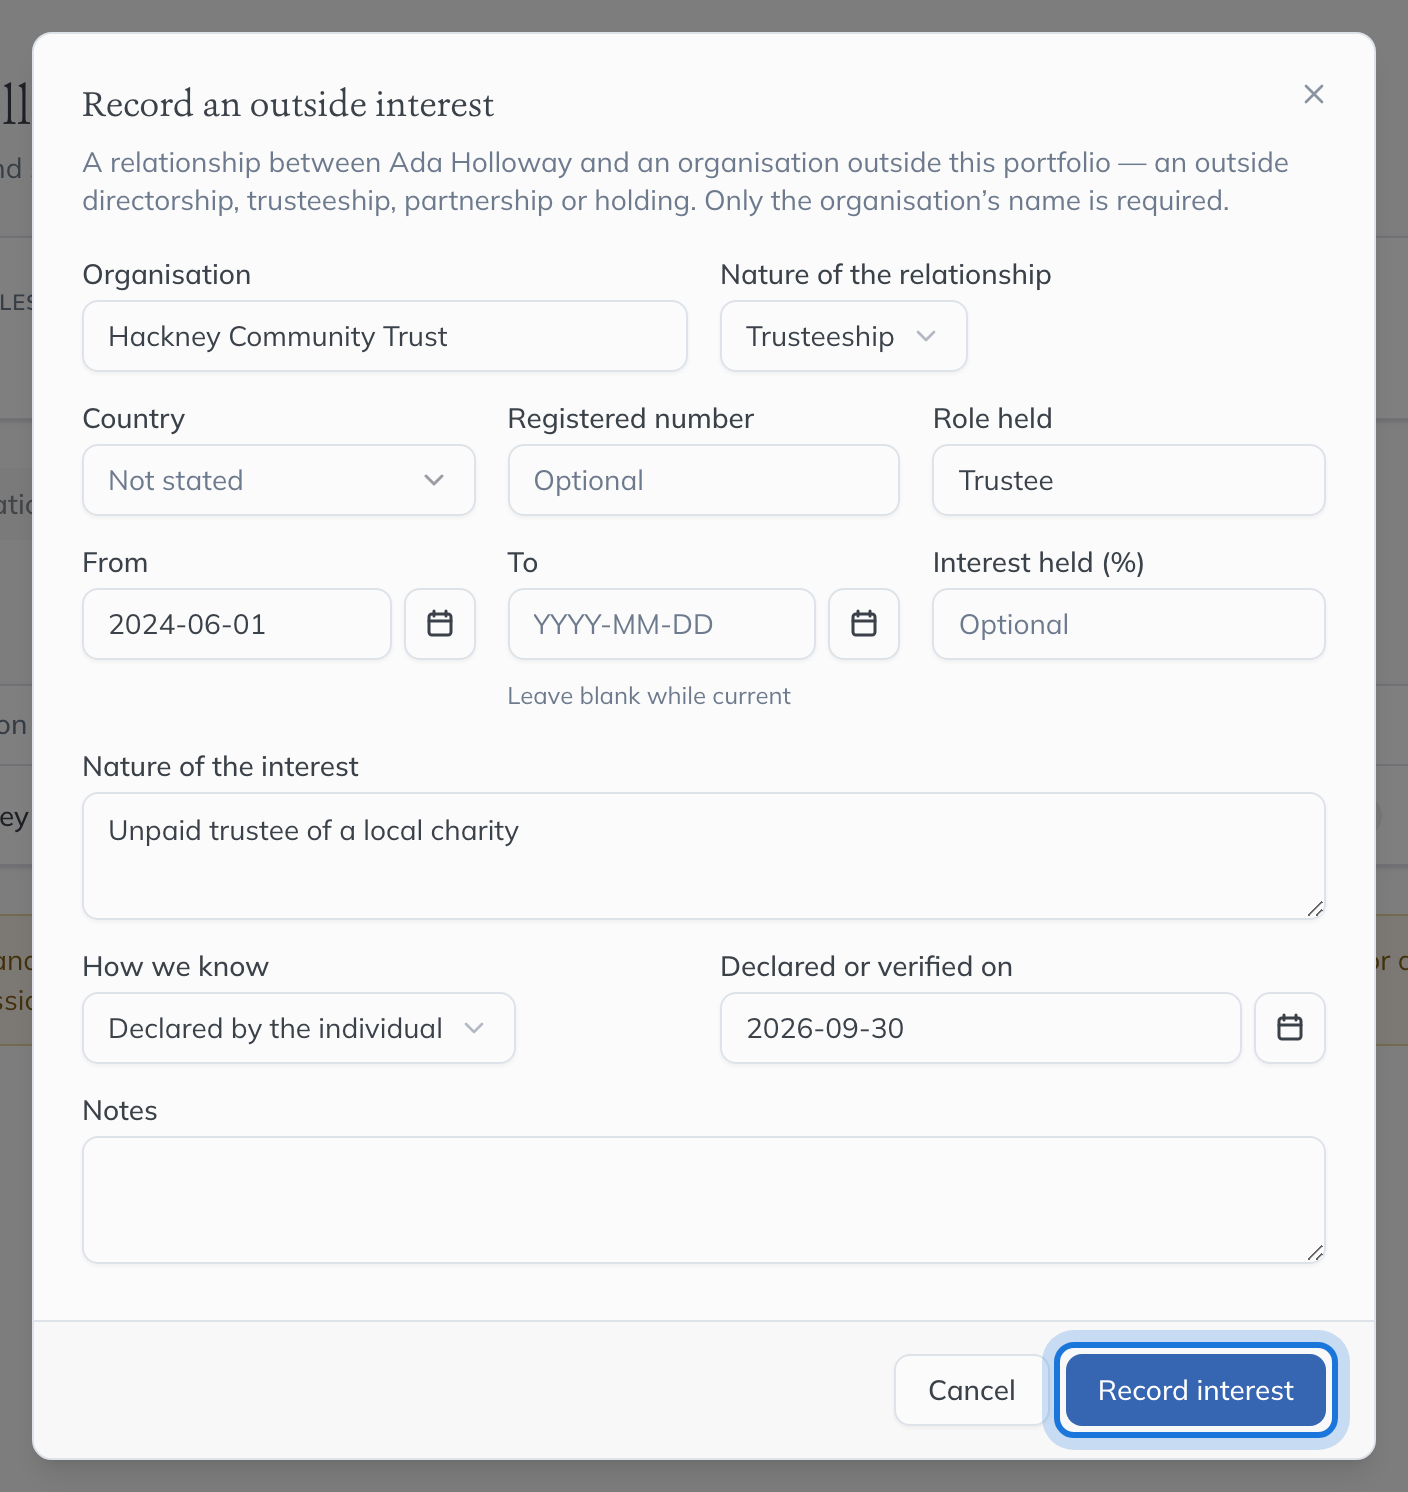Close the Record an outside interest dialog

tap(1314, 94)
